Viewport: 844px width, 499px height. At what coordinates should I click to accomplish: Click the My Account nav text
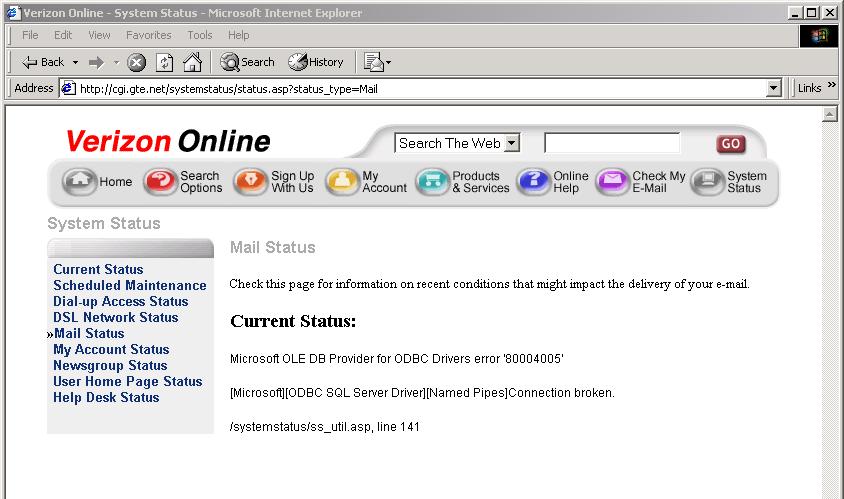click(384, 182)
